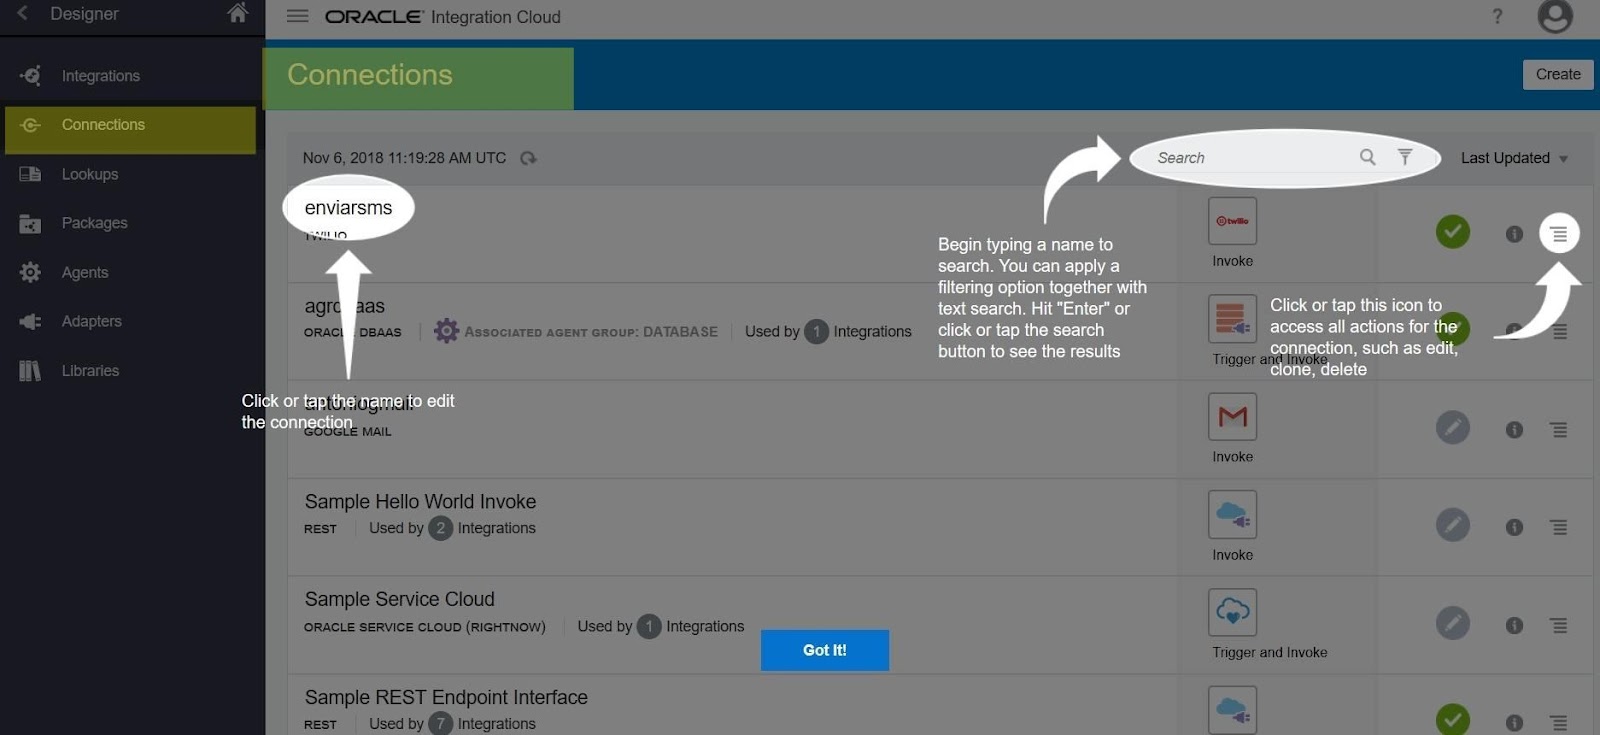
Task: Click the search magnifier icon
Action: click(x=1367, y=157)
